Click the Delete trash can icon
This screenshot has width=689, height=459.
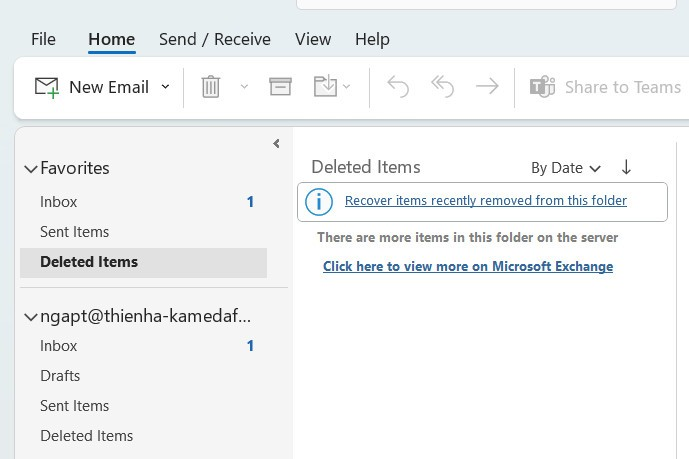coord(210,87)
